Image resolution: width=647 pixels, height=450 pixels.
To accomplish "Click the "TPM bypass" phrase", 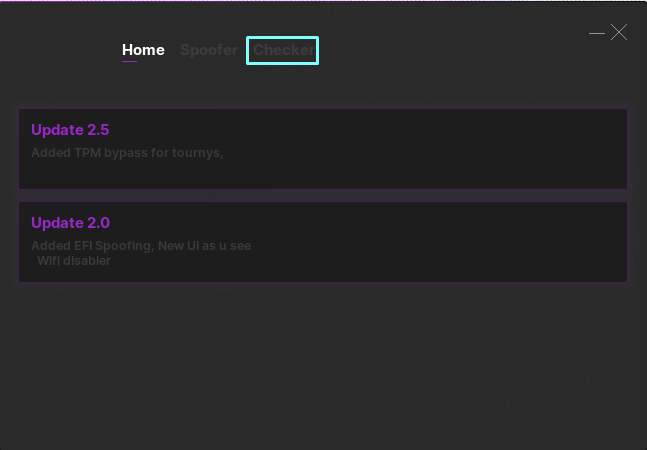I will pyautogui.click(x=110, y=153).
